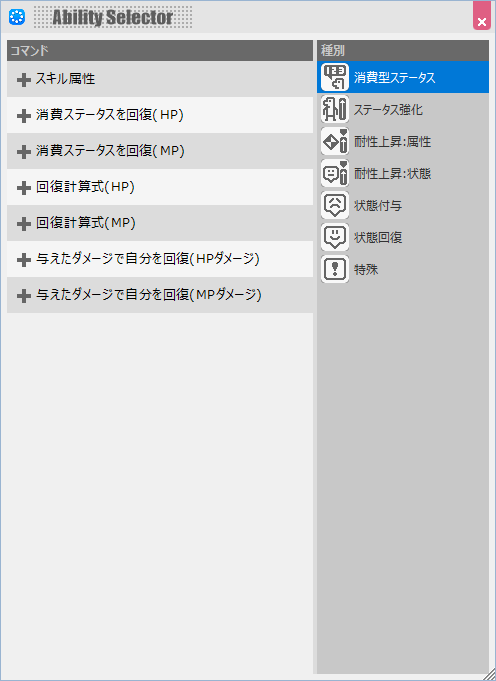Choose the 耐性上昇:状態 icon
The image size is (496, 681).
tap(335, 173)
